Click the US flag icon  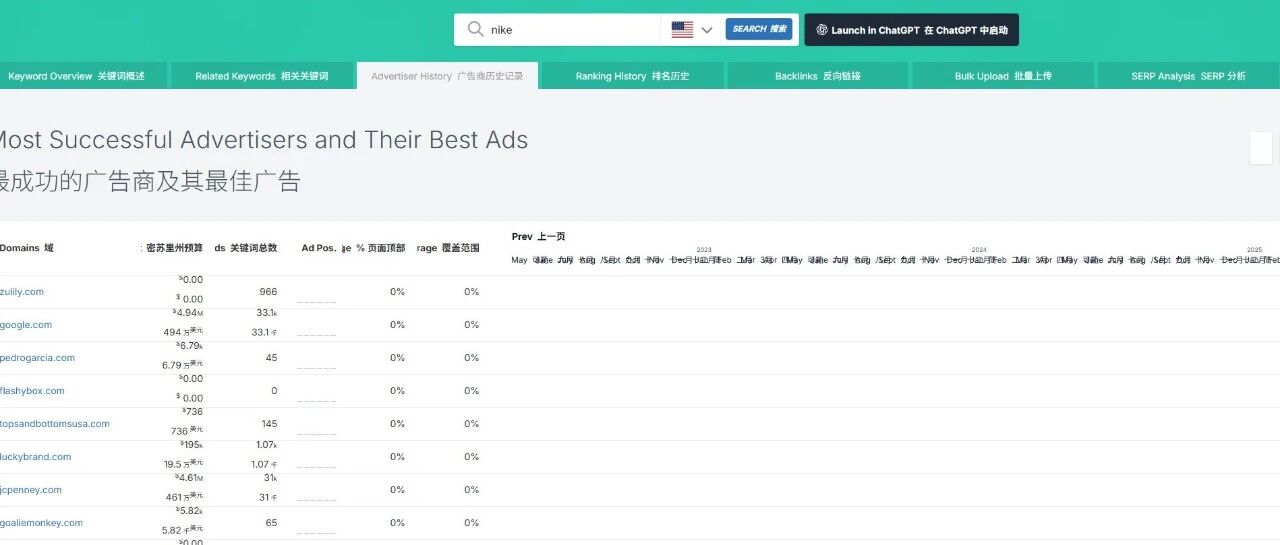[682, 30]
